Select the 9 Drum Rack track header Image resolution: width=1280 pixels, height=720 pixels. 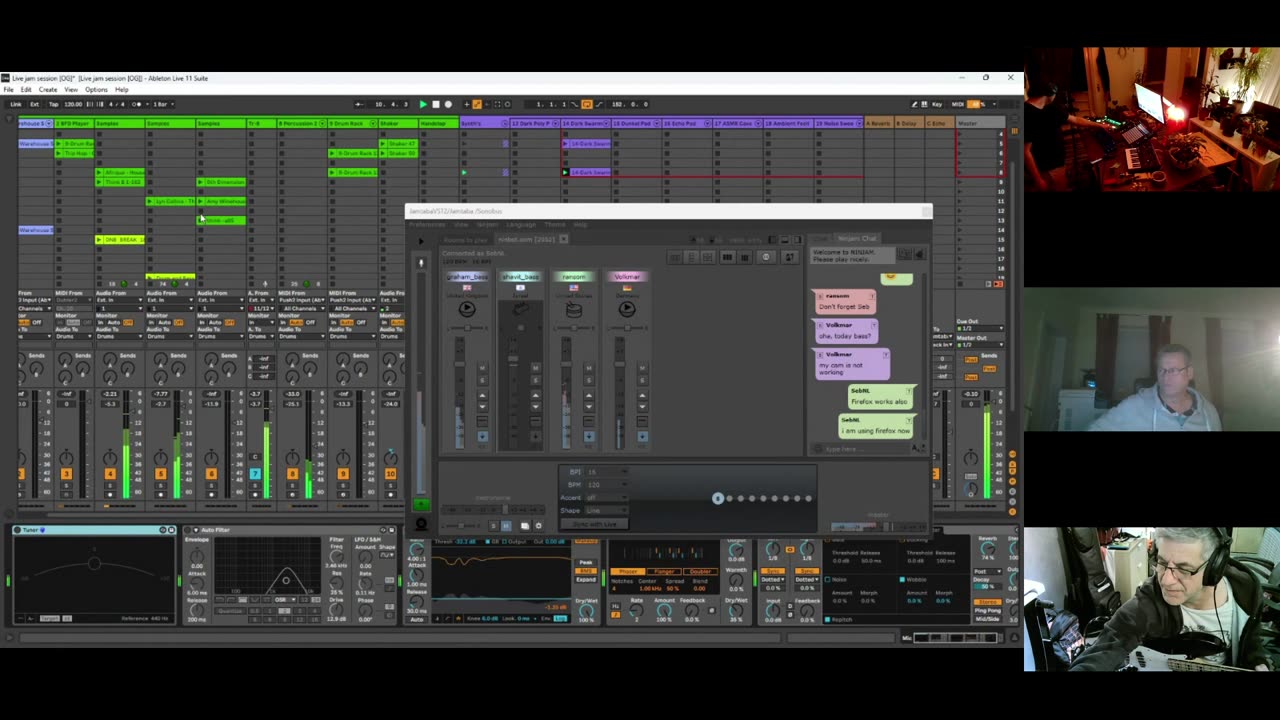[351, 123]
